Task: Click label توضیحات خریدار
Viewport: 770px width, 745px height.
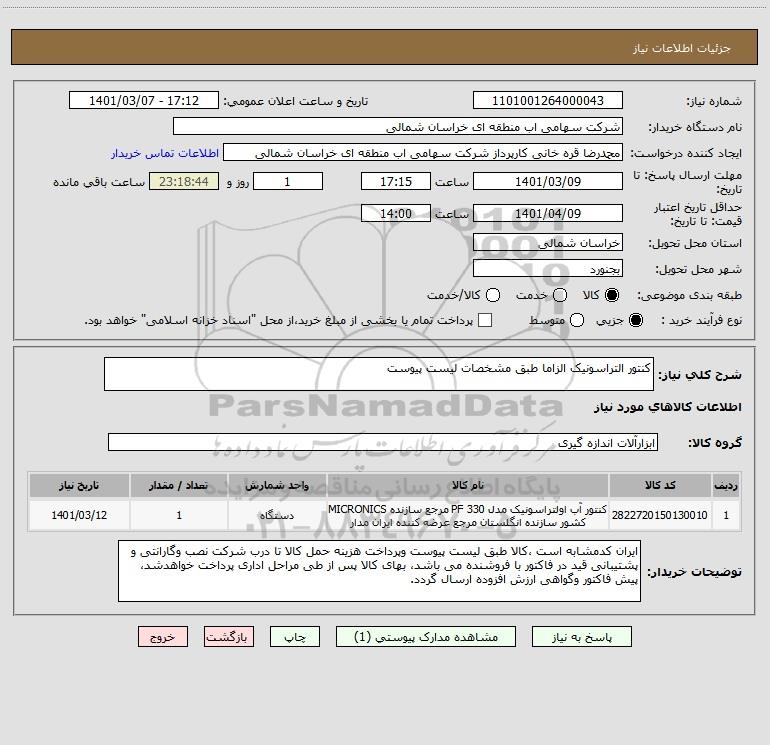Action: (694, 572)
